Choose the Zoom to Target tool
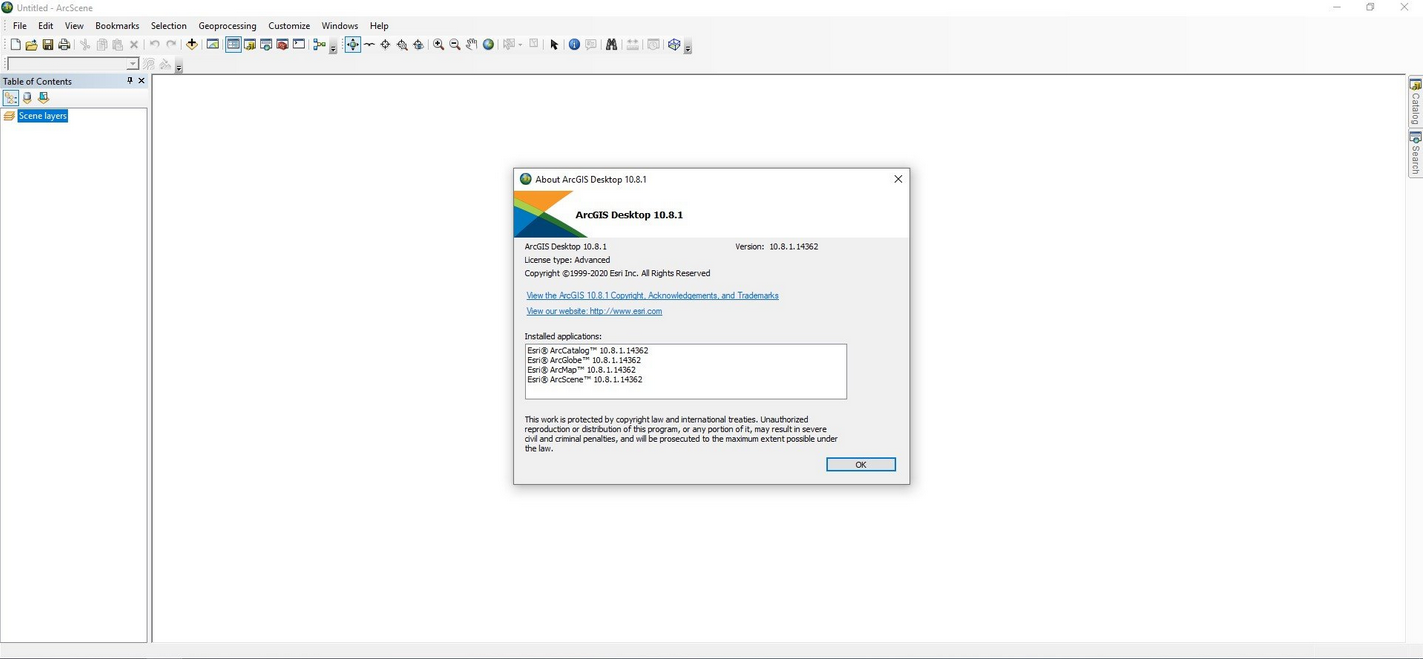The image size is (1423, 659). (402, 45)
